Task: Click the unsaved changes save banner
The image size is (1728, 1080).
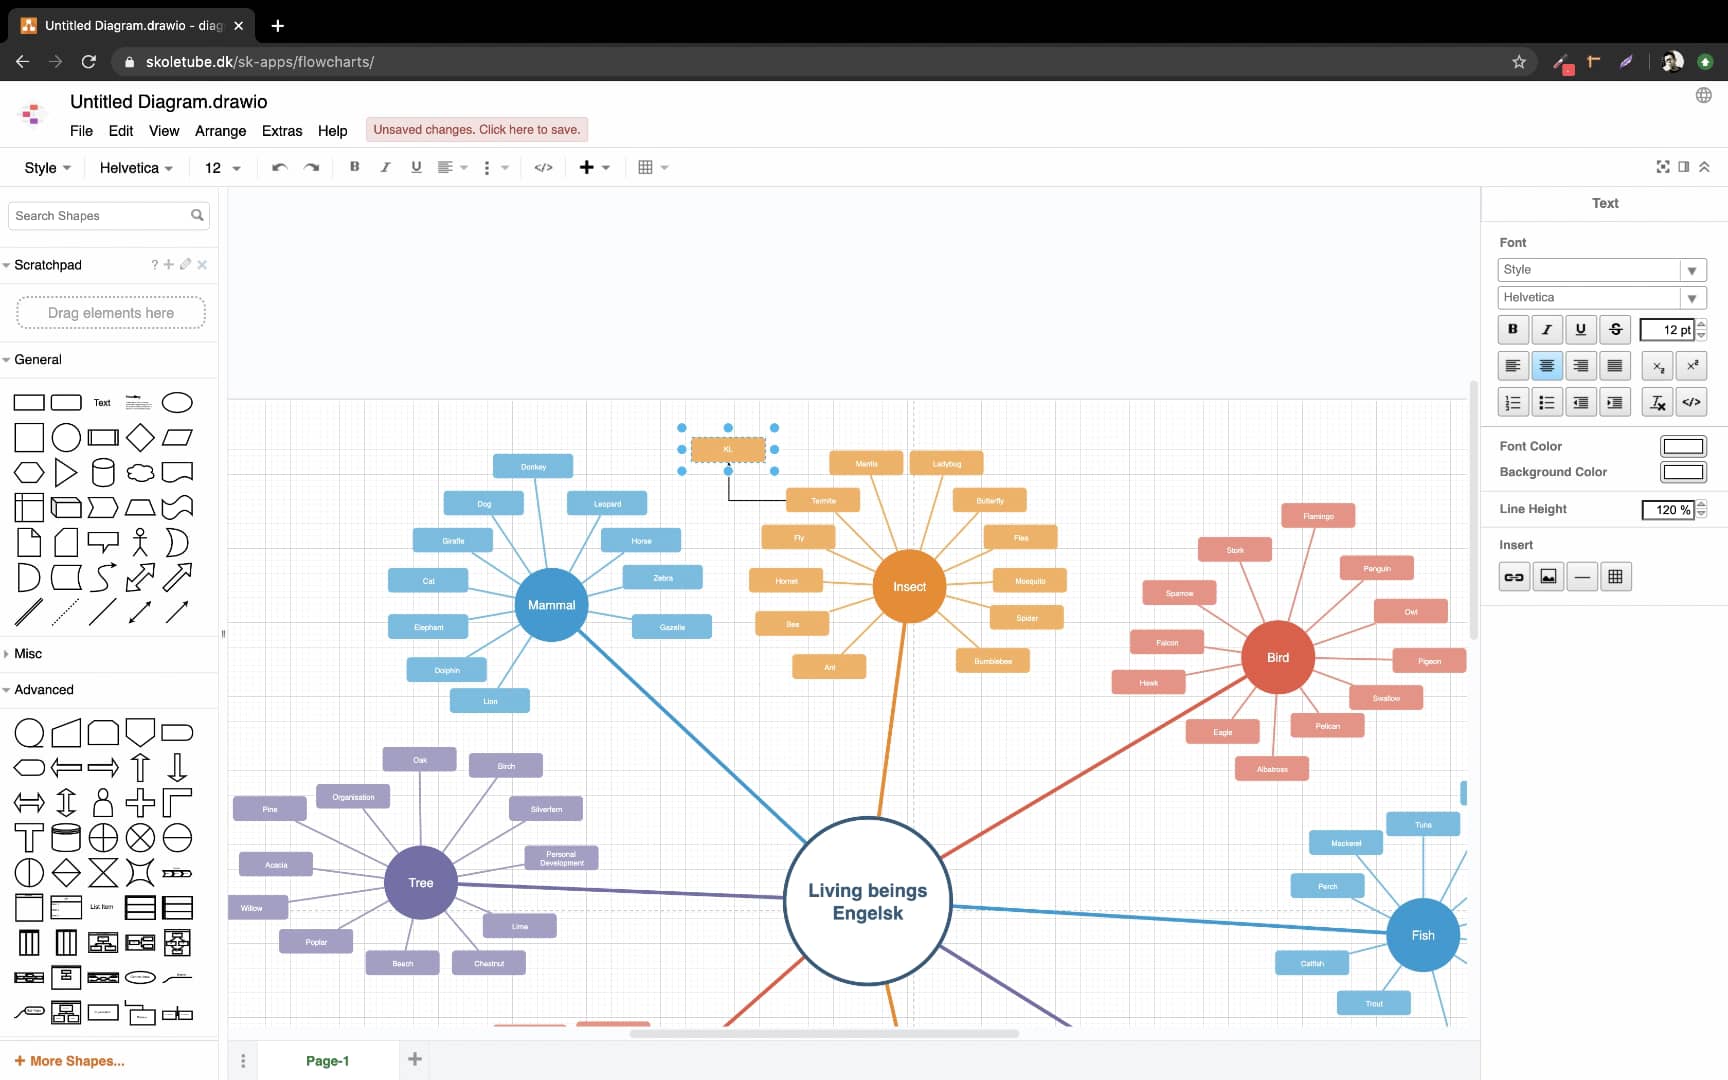Action: (477, 129)
